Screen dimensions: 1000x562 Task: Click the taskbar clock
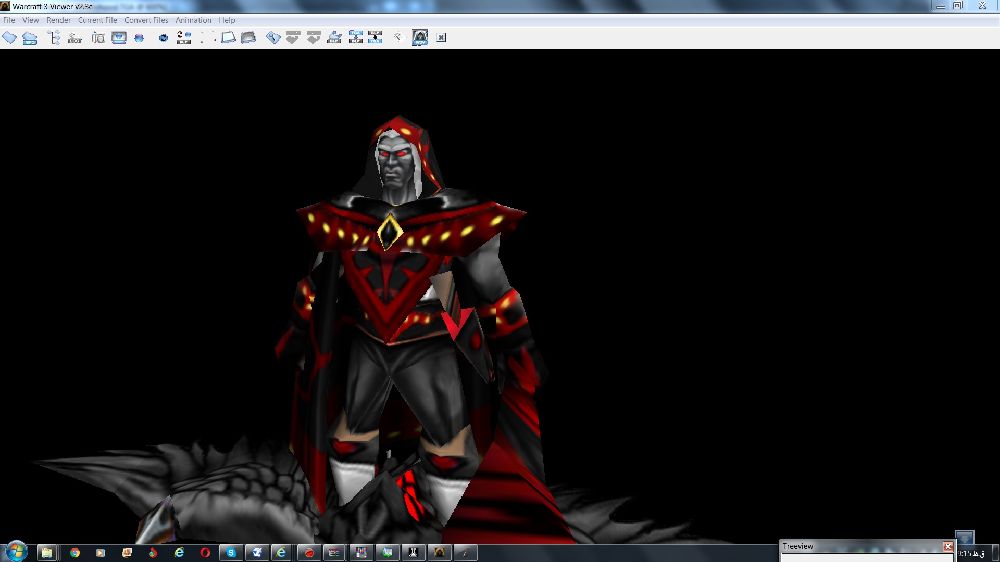972,553
